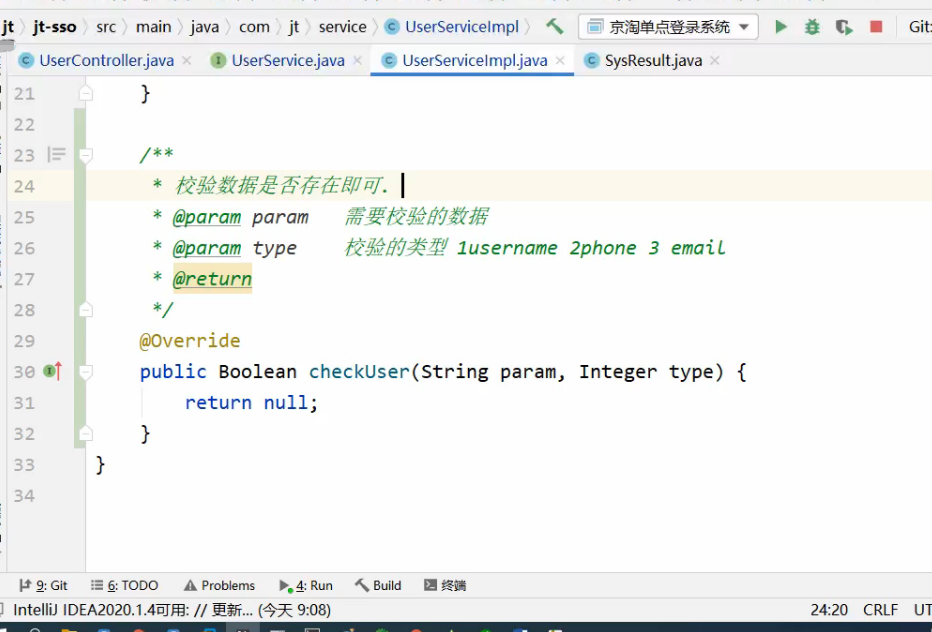
Task: Click the @return tag on line 27
Action: coord(212,279)
